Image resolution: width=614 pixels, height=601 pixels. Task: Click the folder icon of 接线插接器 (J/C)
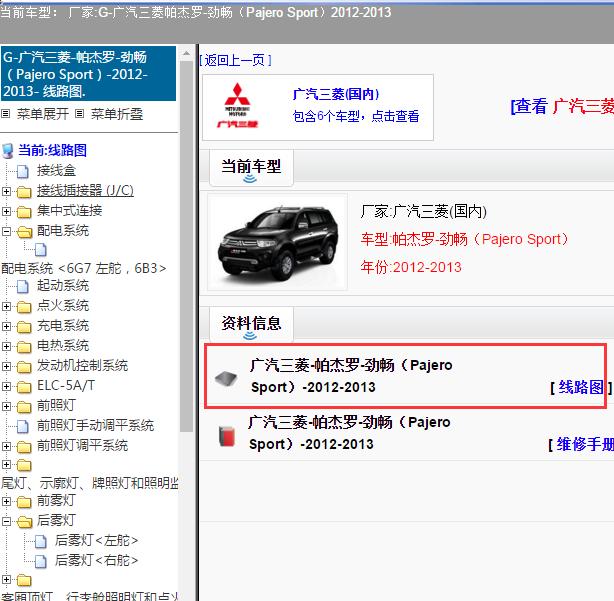[24, 191]
